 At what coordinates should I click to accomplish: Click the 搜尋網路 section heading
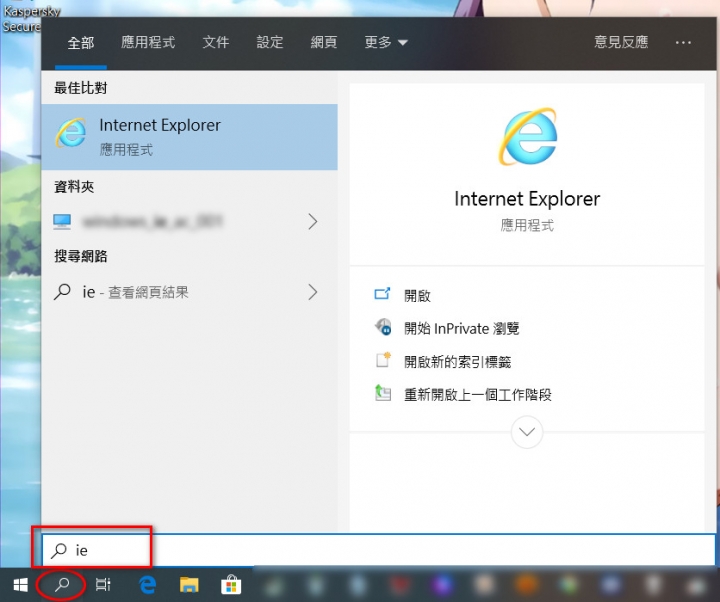80,256
